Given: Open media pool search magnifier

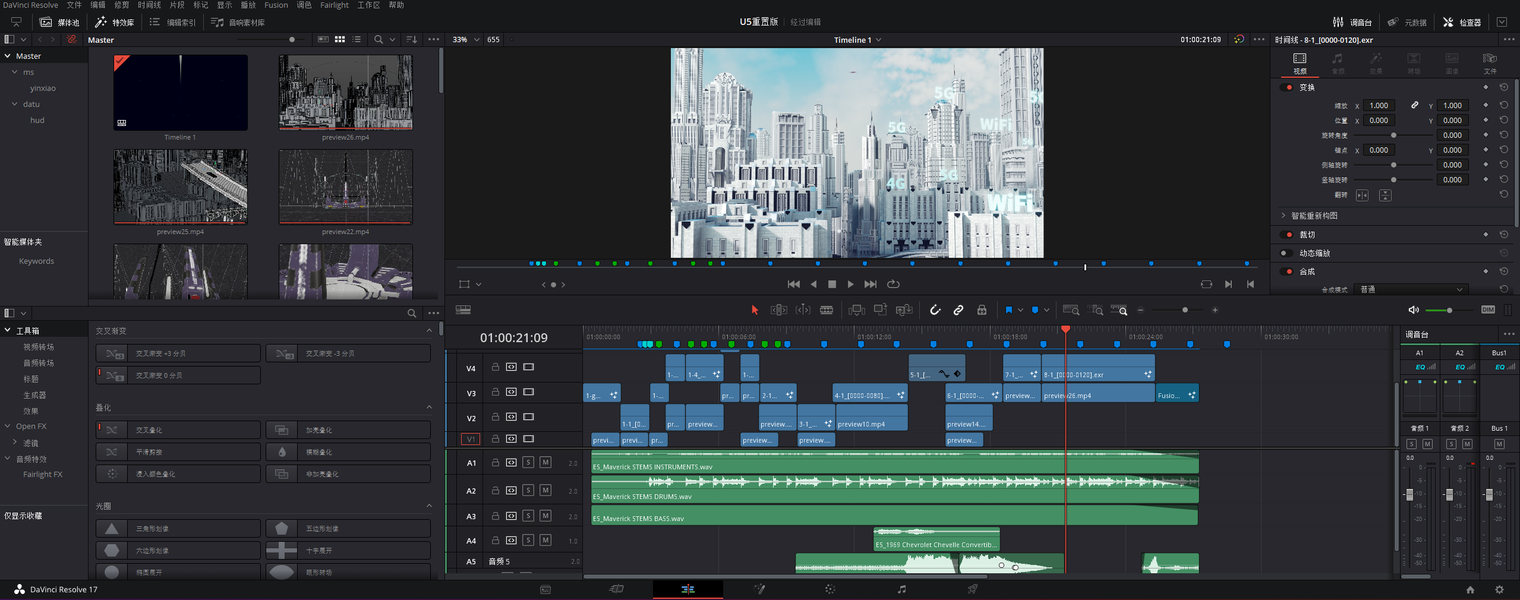Looking at the screenshot, I should coord(379,39).
